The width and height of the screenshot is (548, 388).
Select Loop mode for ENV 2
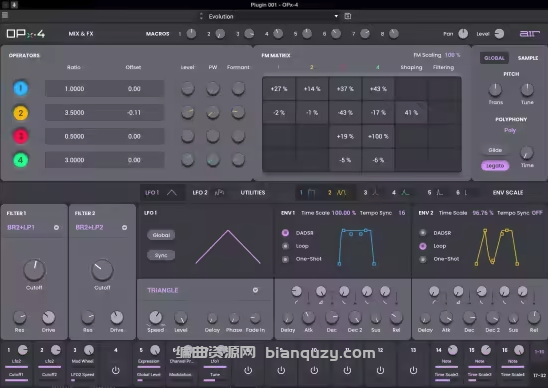(x=423, y=246)
